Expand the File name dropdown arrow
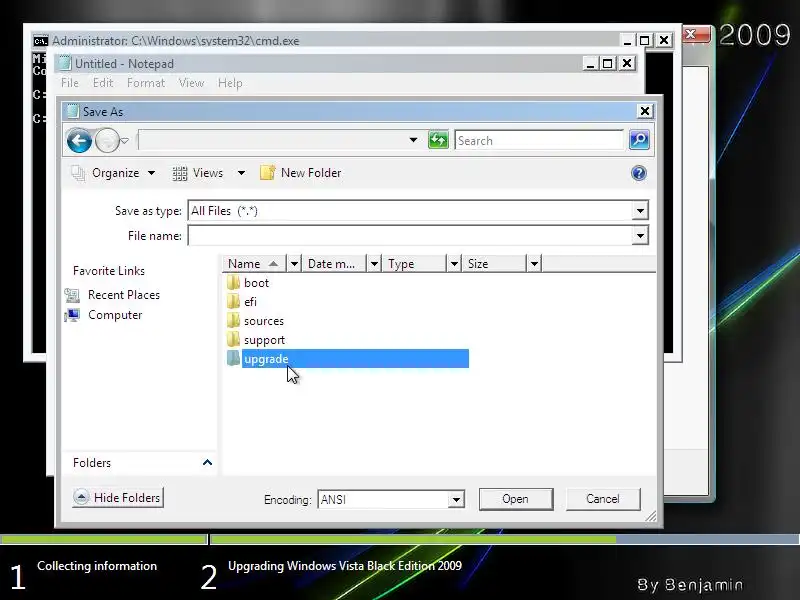This screenshot has width=800, height=600. 640,236
